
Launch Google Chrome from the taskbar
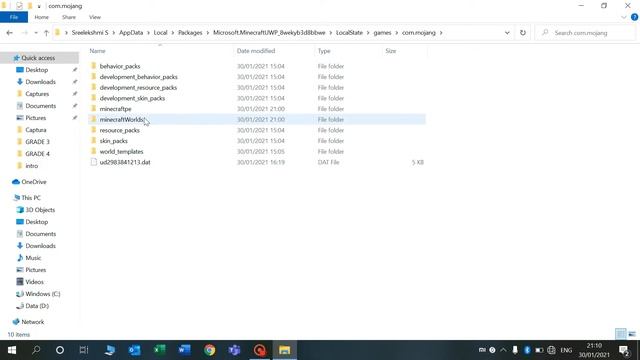tap(210, 350)
